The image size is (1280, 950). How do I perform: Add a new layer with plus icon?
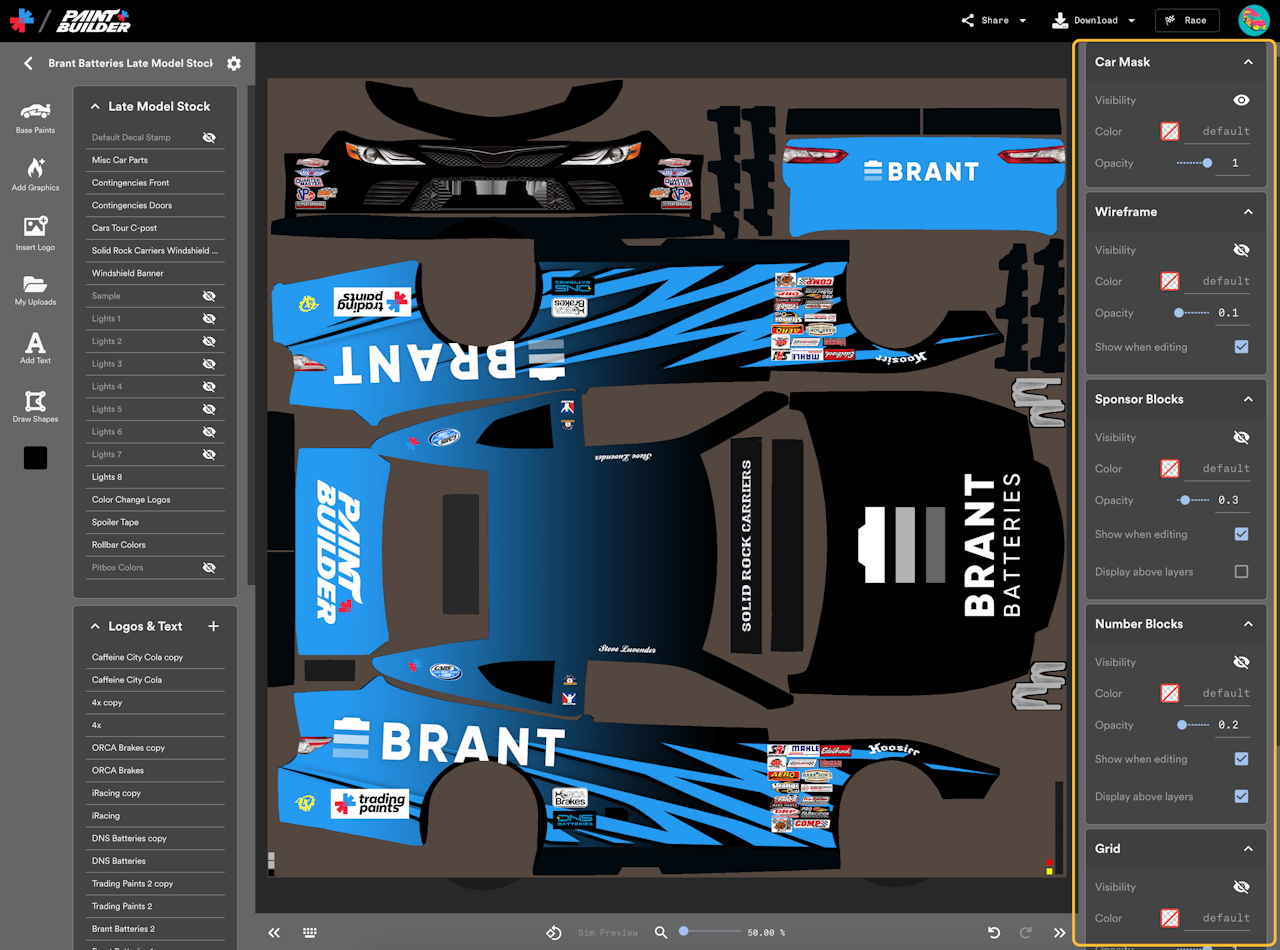click(213, 626)
